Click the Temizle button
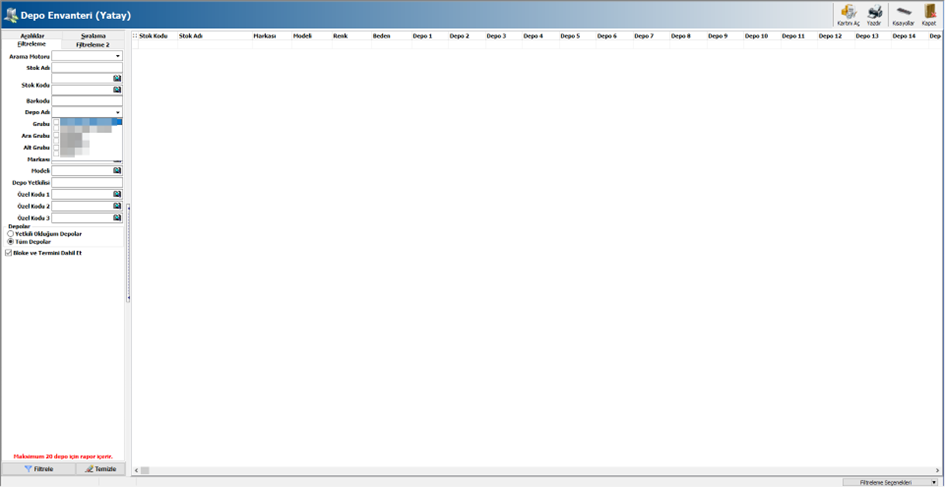Screen dimensions: 945x487 coord(100,468)
